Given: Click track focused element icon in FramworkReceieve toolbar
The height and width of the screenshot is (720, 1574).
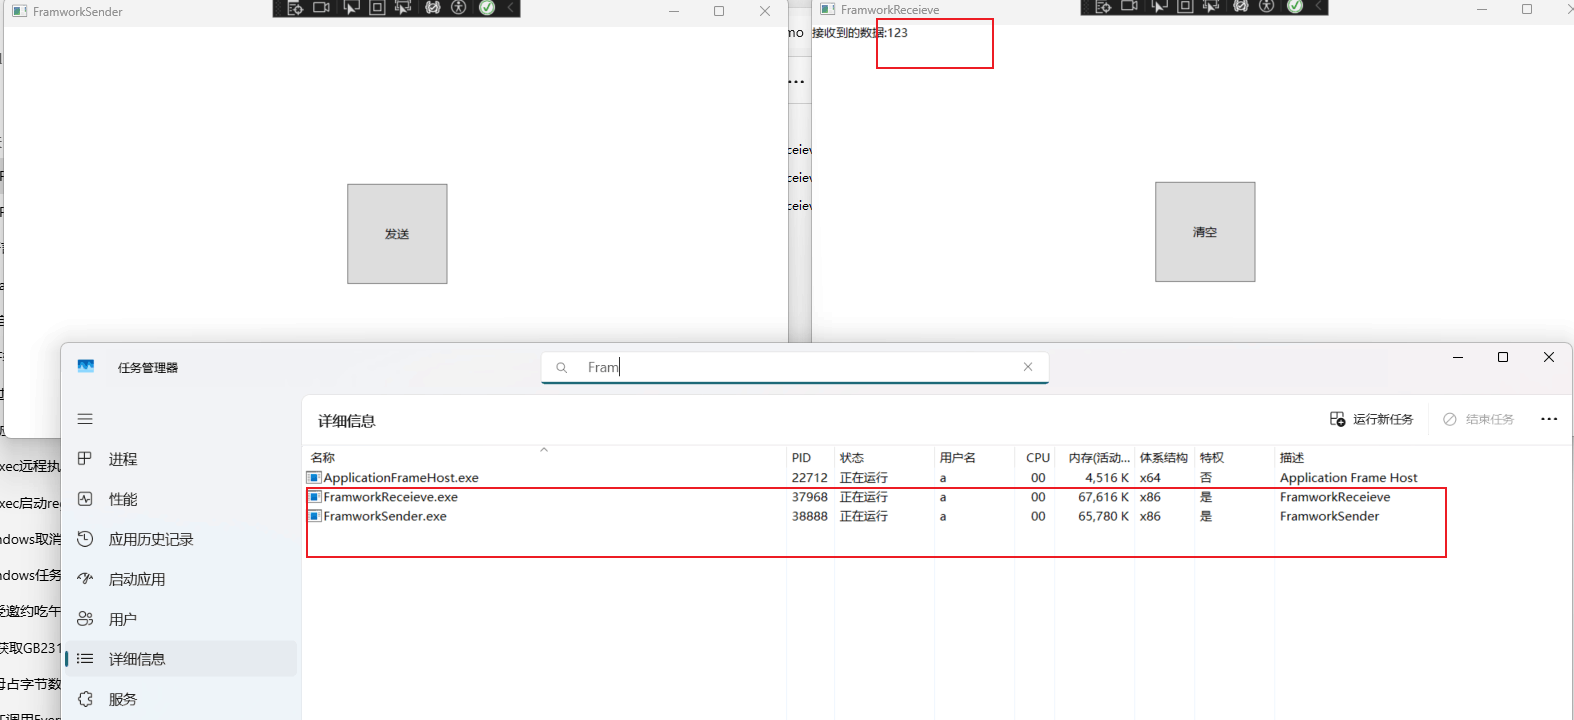Looking at the screenshot, I should pos(1211,7).
